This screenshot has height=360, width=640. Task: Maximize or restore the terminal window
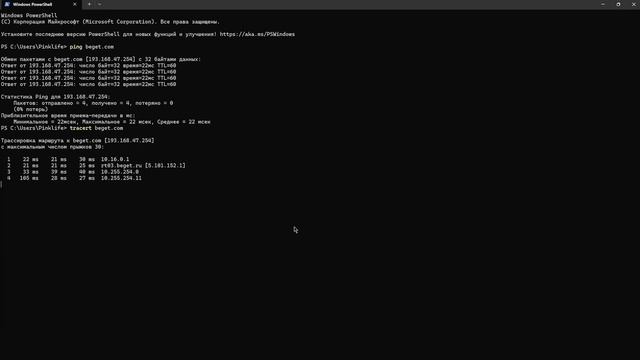pyautogui.click(x=618, y=4)
